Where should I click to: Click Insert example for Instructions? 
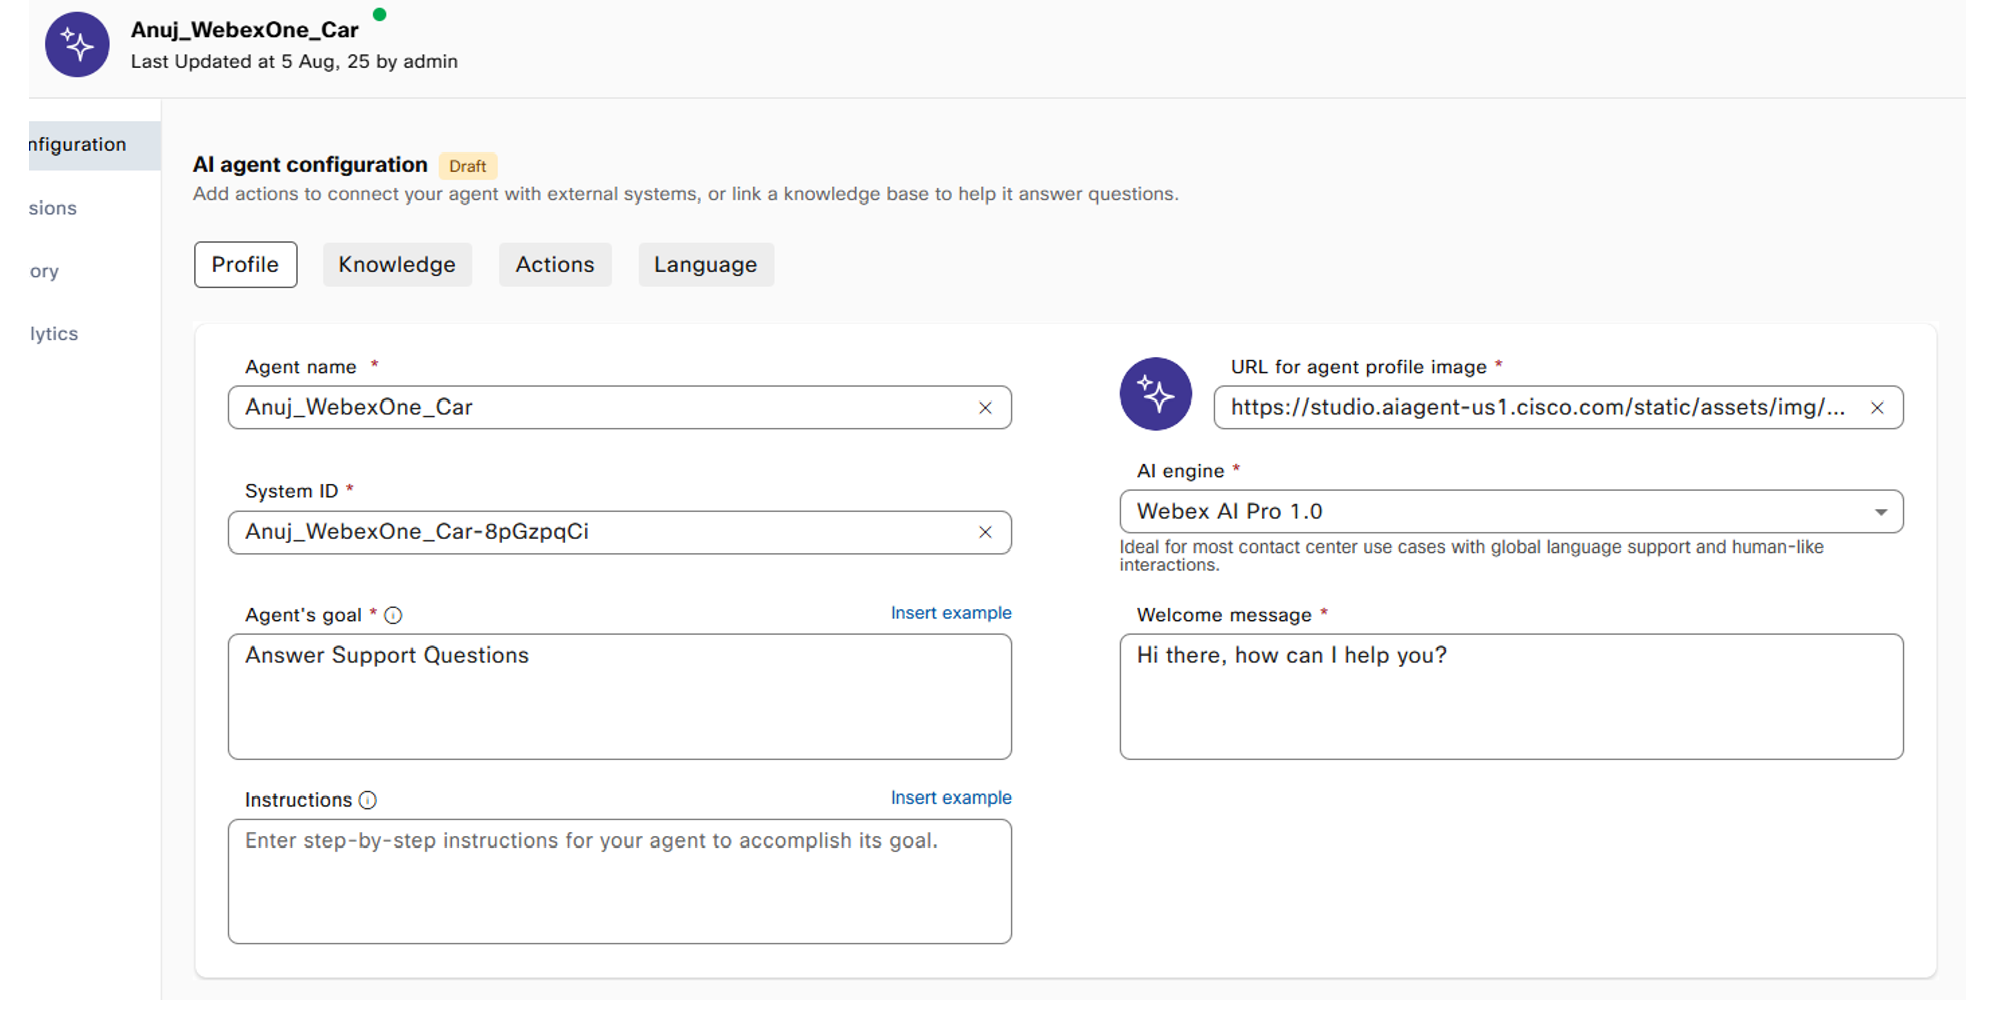coord(951,798)
